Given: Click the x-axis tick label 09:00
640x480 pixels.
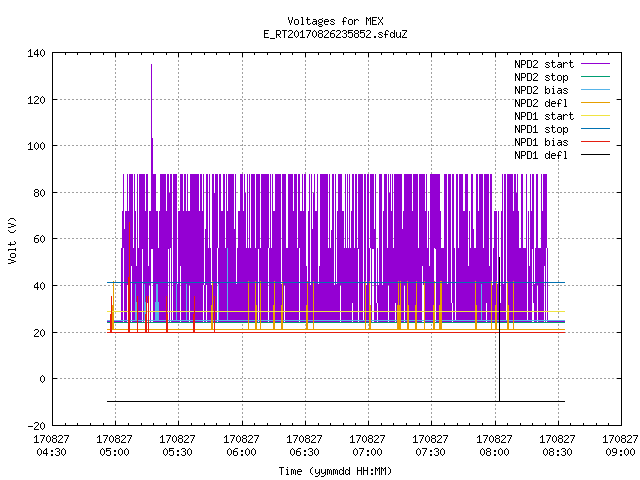Looking at the screenshot, I should click(620, 452).
